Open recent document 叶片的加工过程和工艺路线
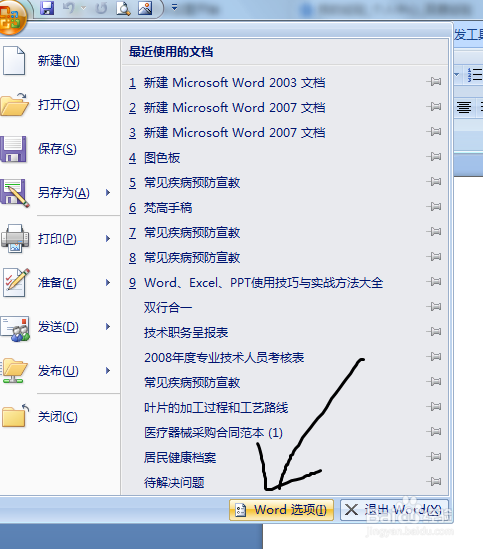 tap(285, 408)
